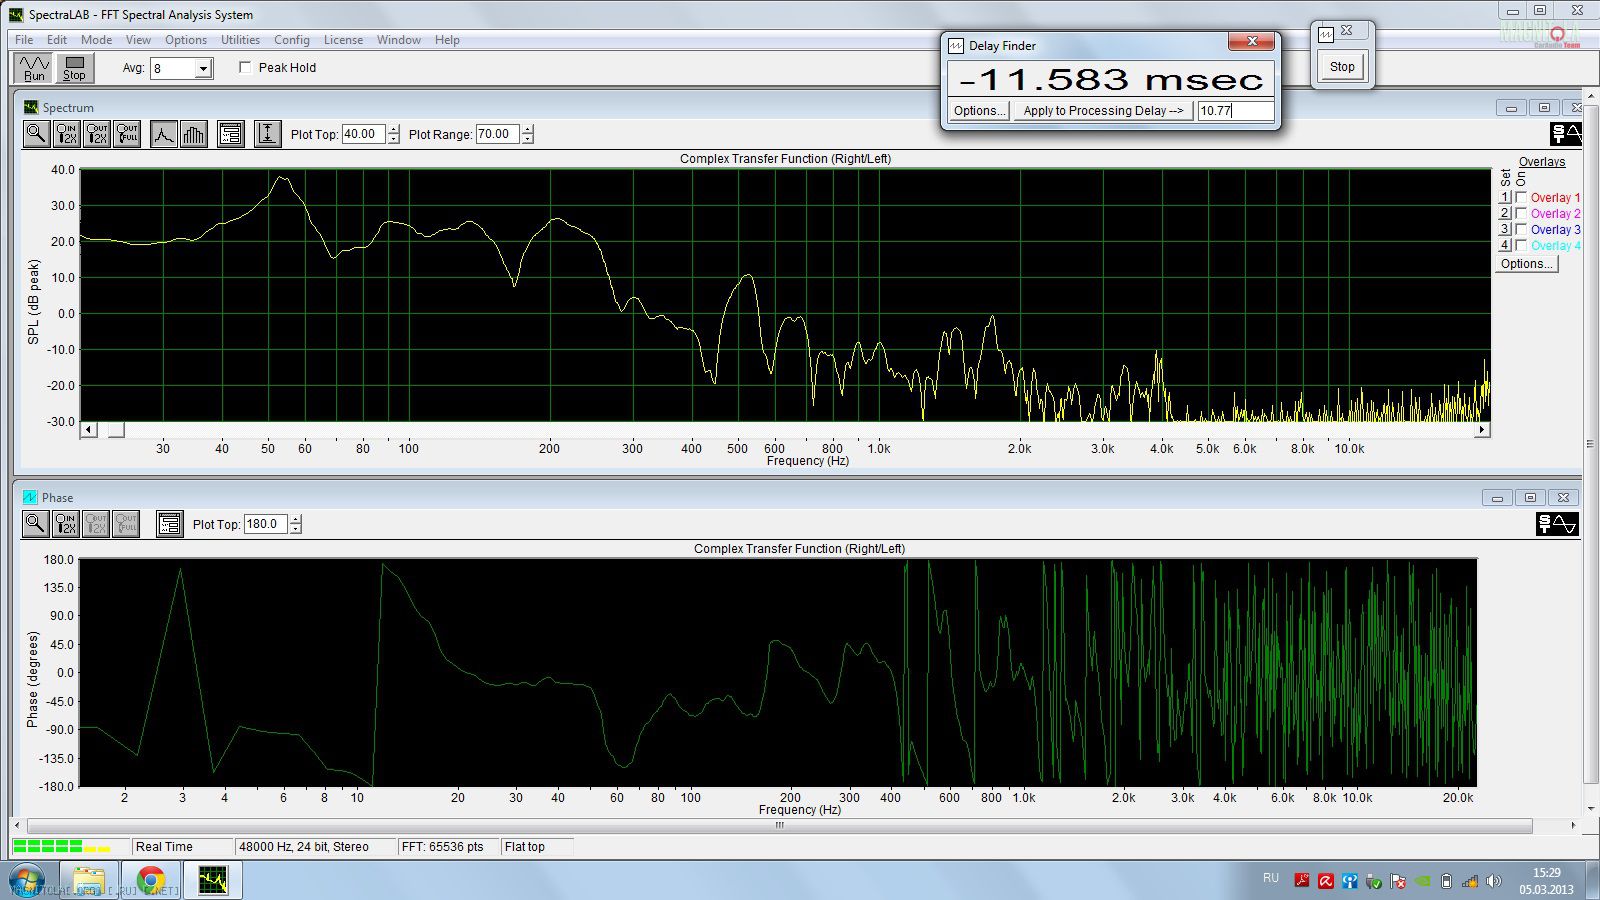Select the Phase zoom magnifier tool
Screen dimensions: 1600x900
tap(35, 524)
